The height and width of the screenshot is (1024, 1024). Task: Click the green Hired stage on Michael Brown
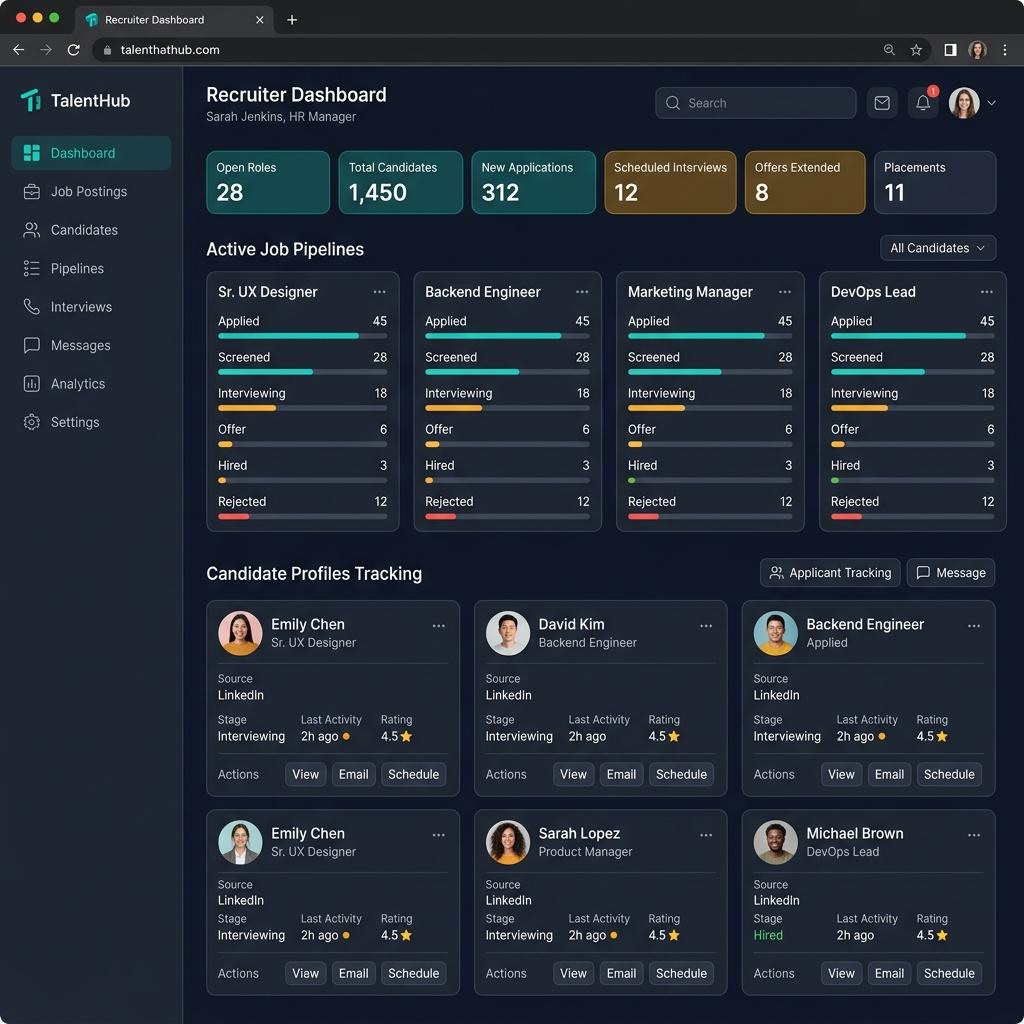(x=768, y=935)
